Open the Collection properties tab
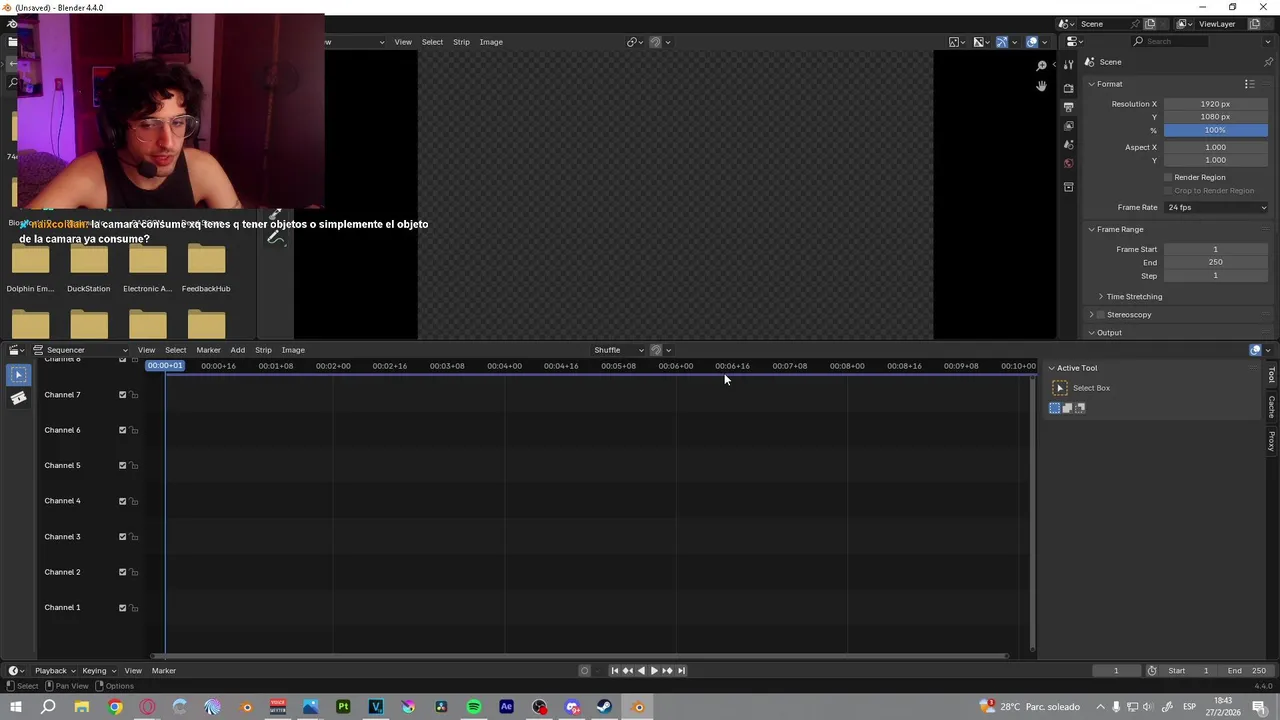 1068,187
